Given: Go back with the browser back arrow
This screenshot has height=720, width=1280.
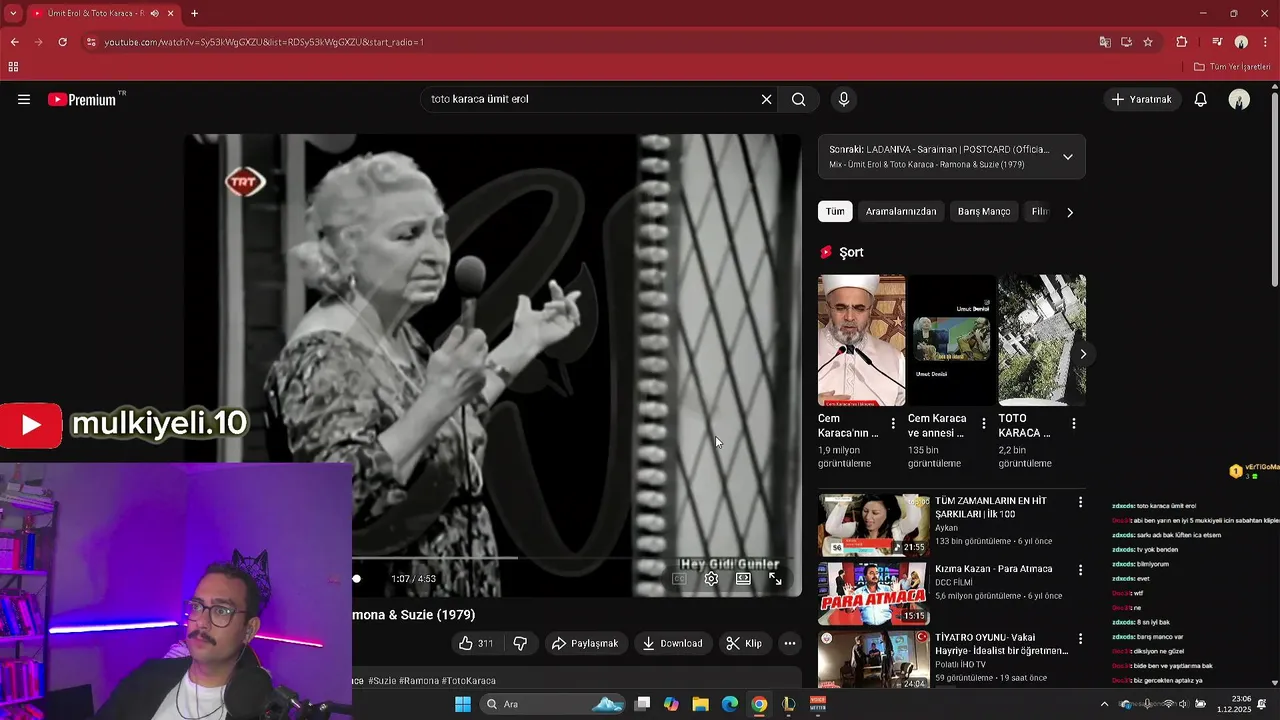Looking at the screenshot, I should [x=14, y=42].
